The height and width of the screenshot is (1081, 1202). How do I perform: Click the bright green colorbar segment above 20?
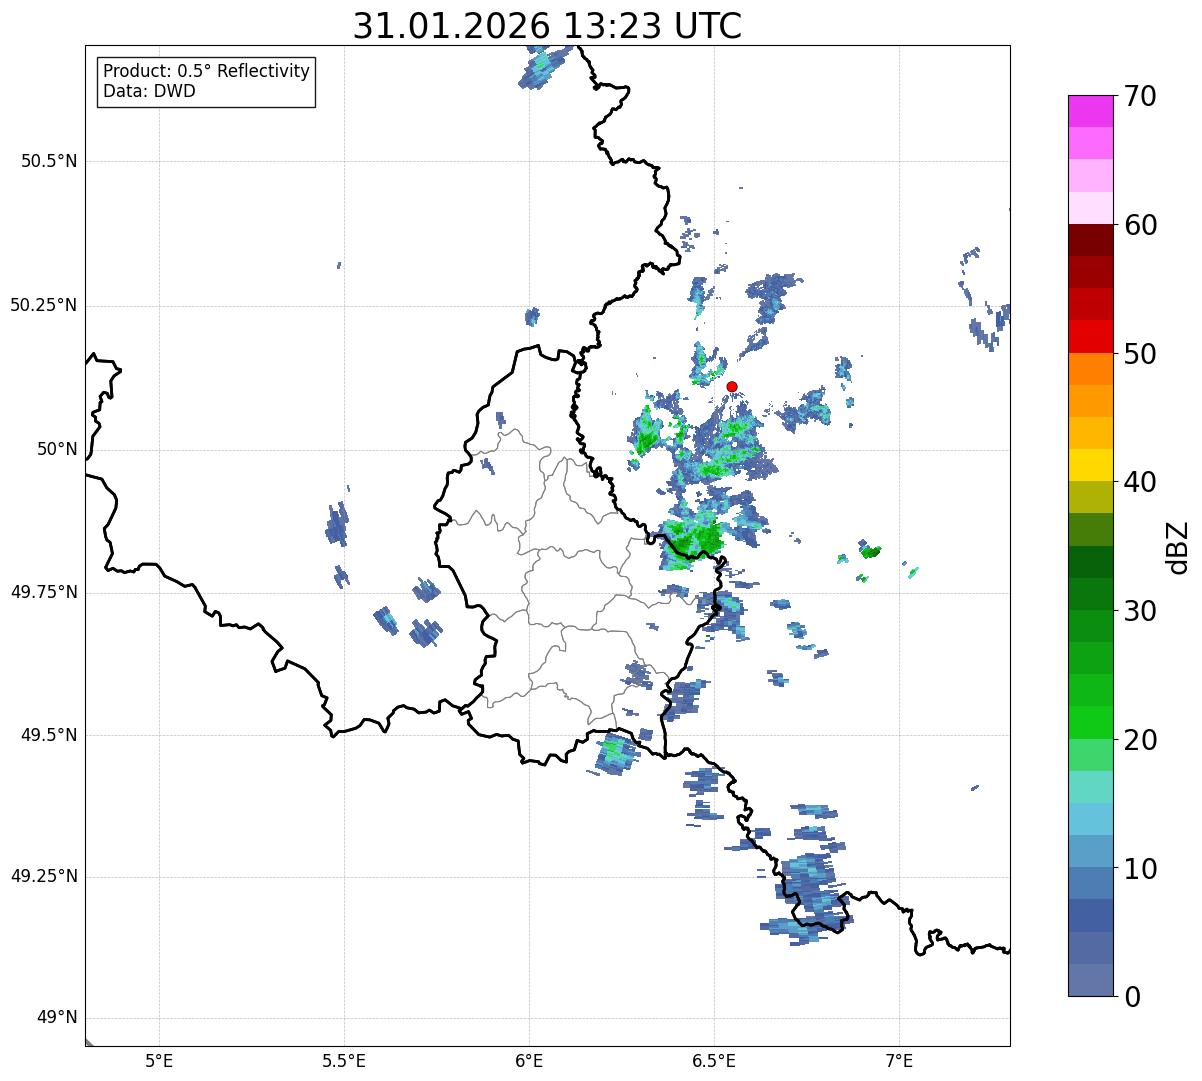(x=1091, y=722)
